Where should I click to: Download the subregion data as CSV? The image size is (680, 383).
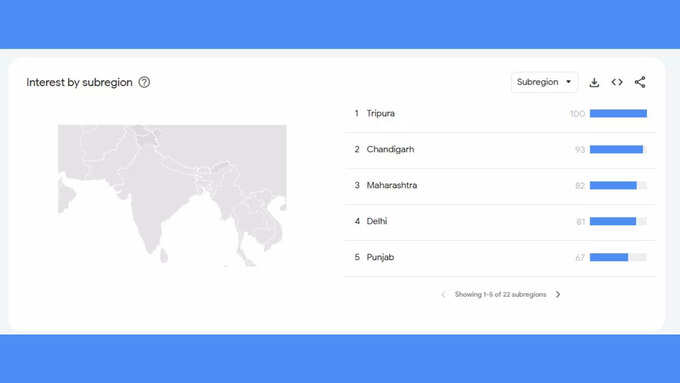click(594, 82)
